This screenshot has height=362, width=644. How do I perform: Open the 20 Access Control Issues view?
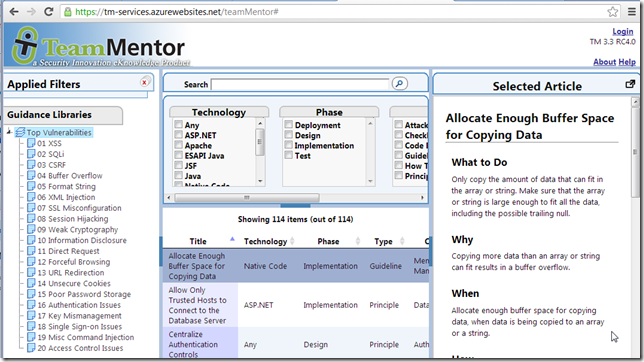click(80, 348)
